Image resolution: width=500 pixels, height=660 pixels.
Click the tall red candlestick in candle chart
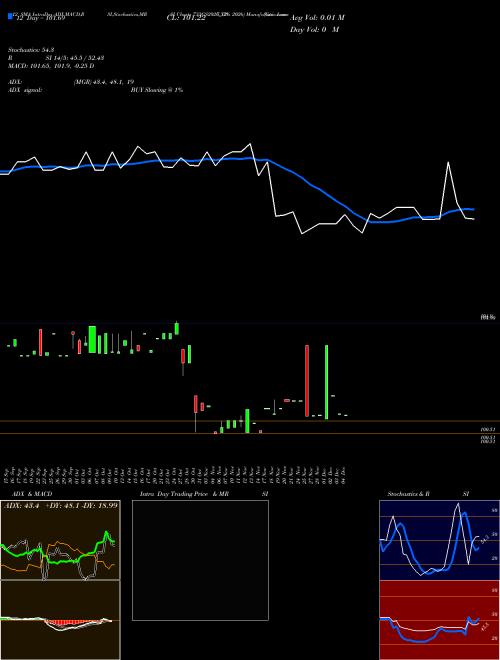307,381
